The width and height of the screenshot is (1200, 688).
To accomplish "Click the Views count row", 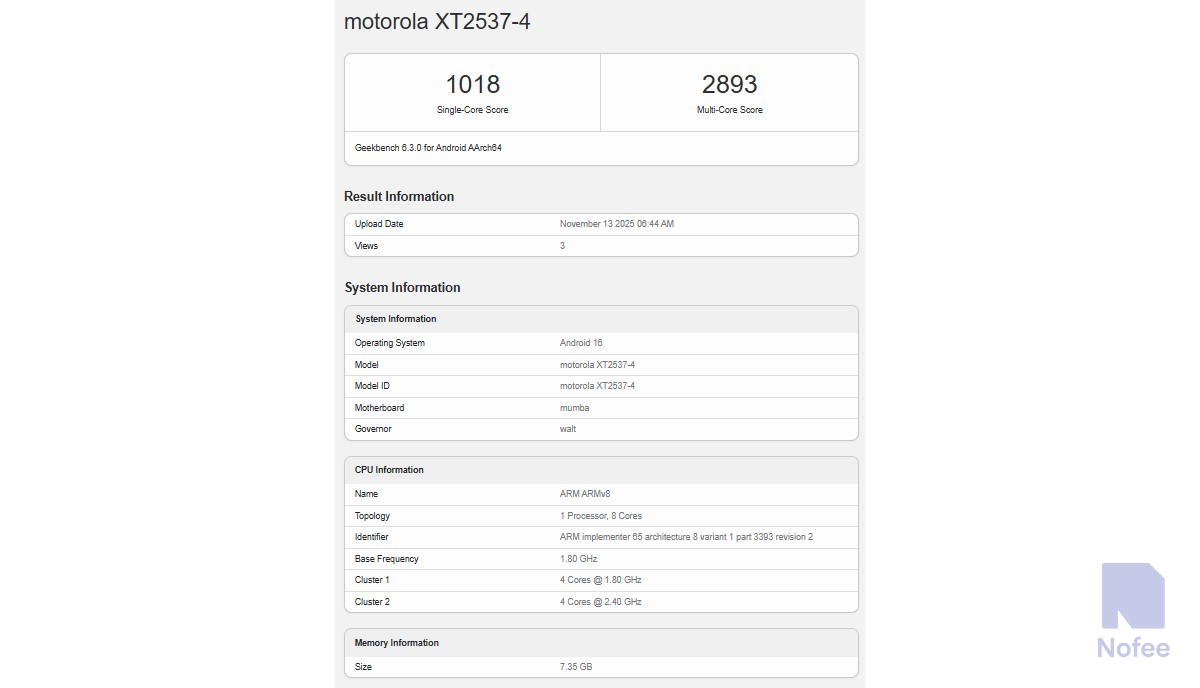I will pos(600,246).
